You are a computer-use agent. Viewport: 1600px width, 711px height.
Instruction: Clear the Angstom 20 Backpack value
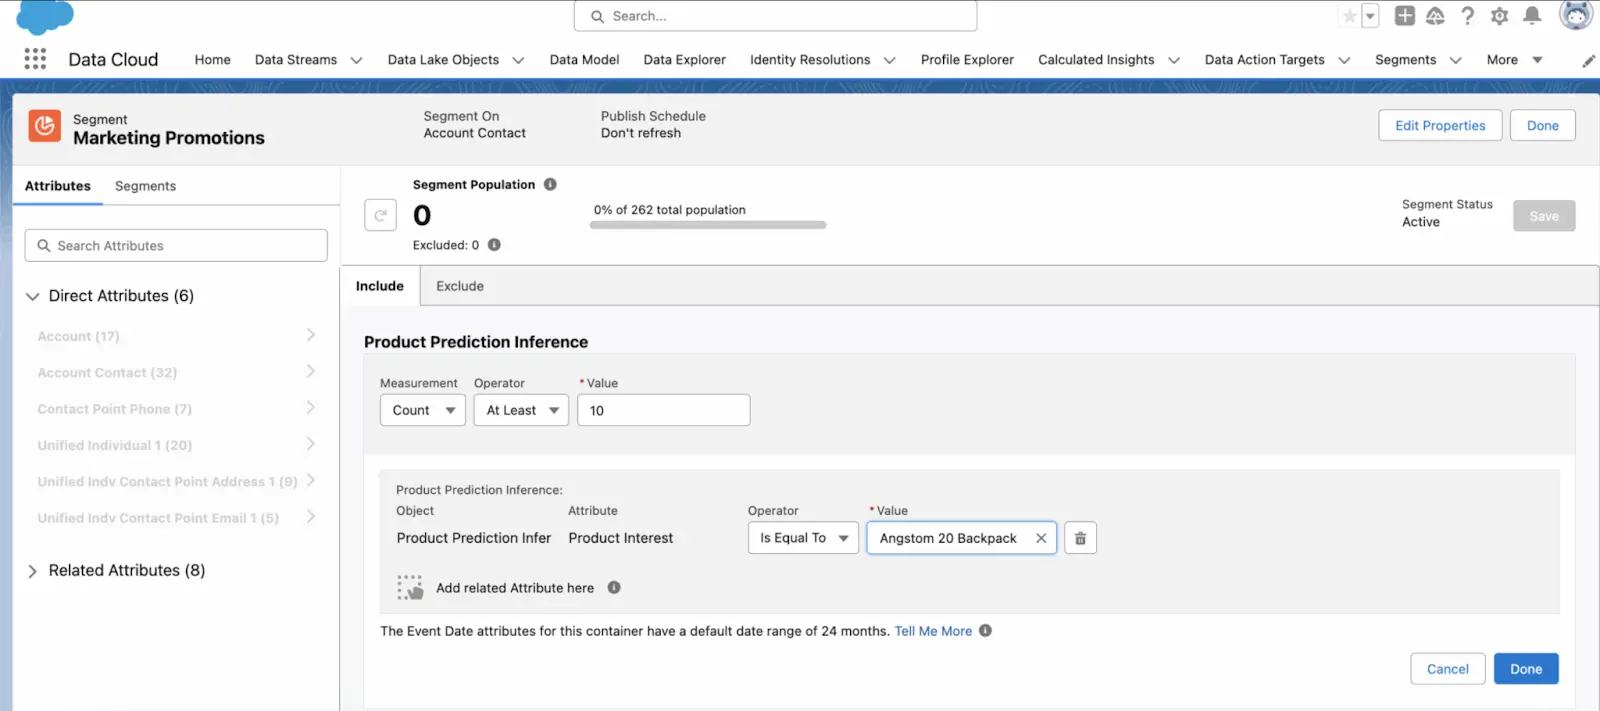(x=1041, y=538)
